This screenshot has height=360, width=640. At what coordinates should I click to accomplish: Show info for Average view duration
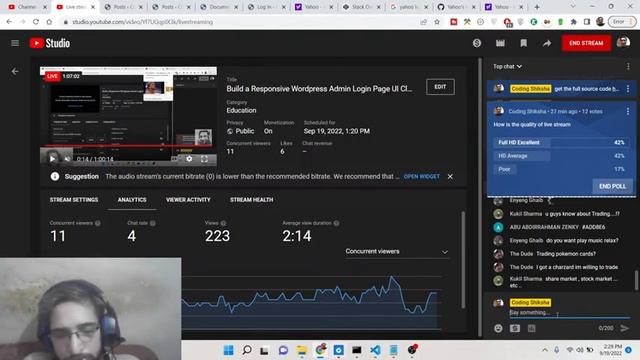pyautogui.click(x=336, y=223)
